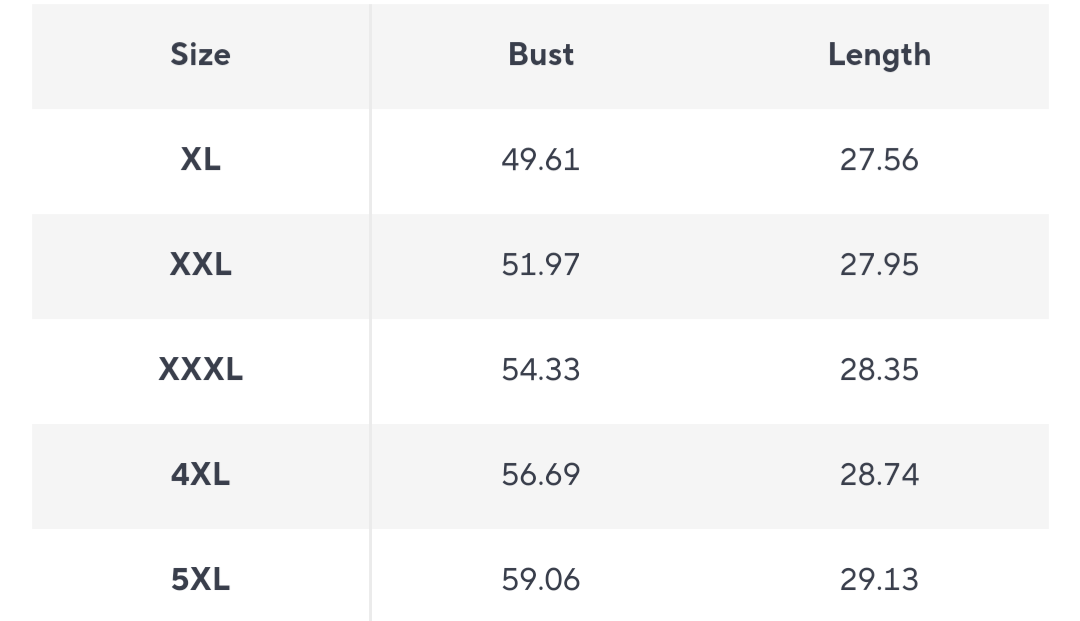This screenshot has height=621, width=1080.
Task: Click the vertical divider beside Size column
Action: tap(370, 320)
